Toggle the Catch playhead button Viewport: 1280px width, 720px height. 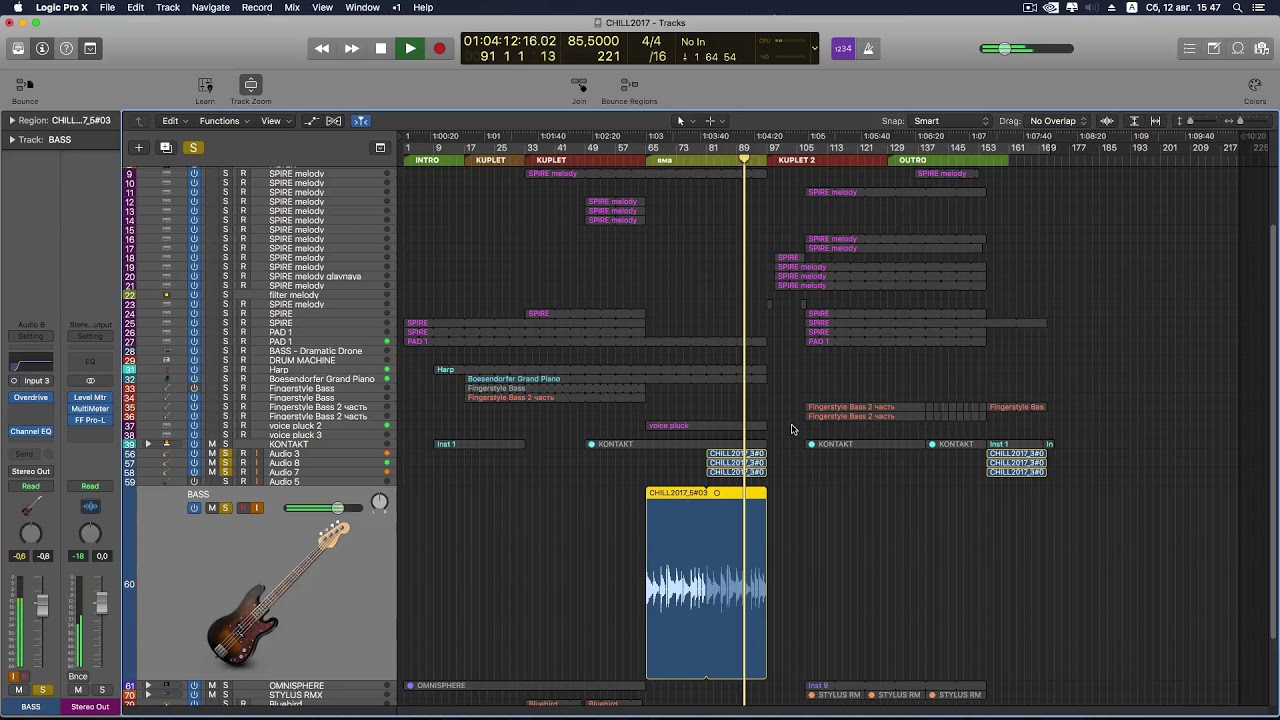361,121
